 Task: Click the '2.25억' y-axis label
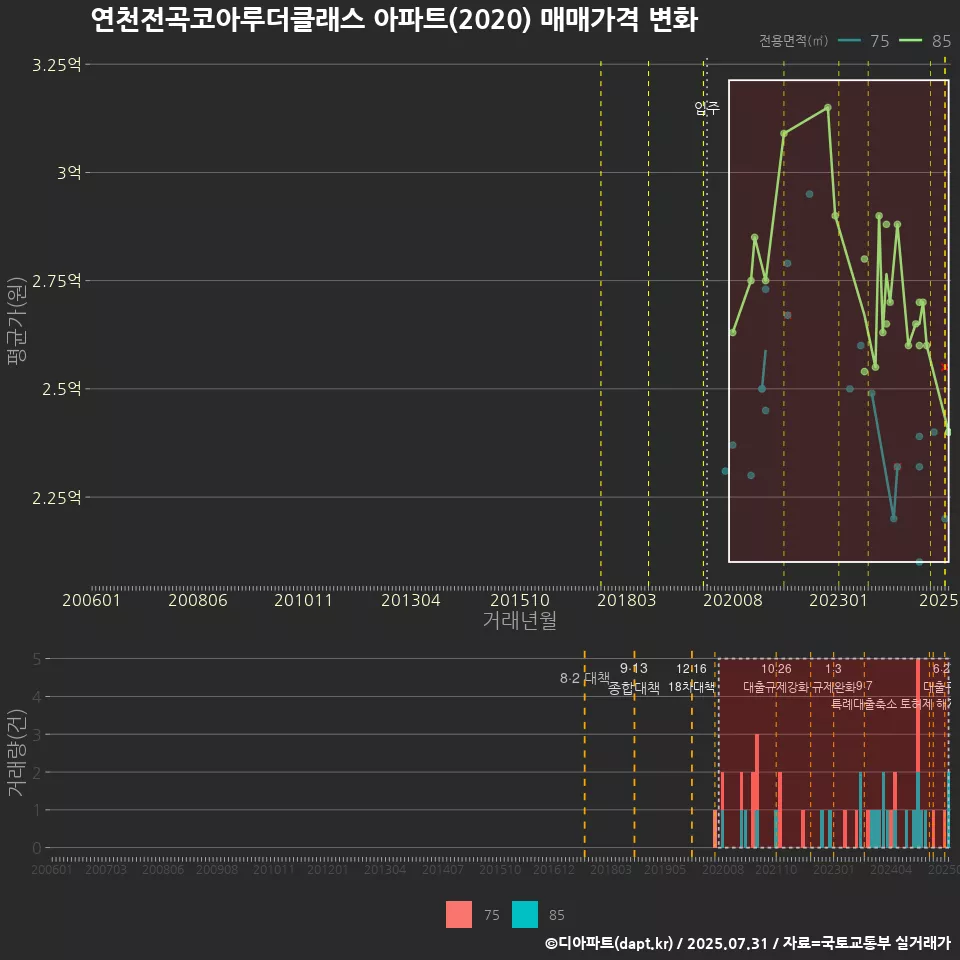click(56, 497)
